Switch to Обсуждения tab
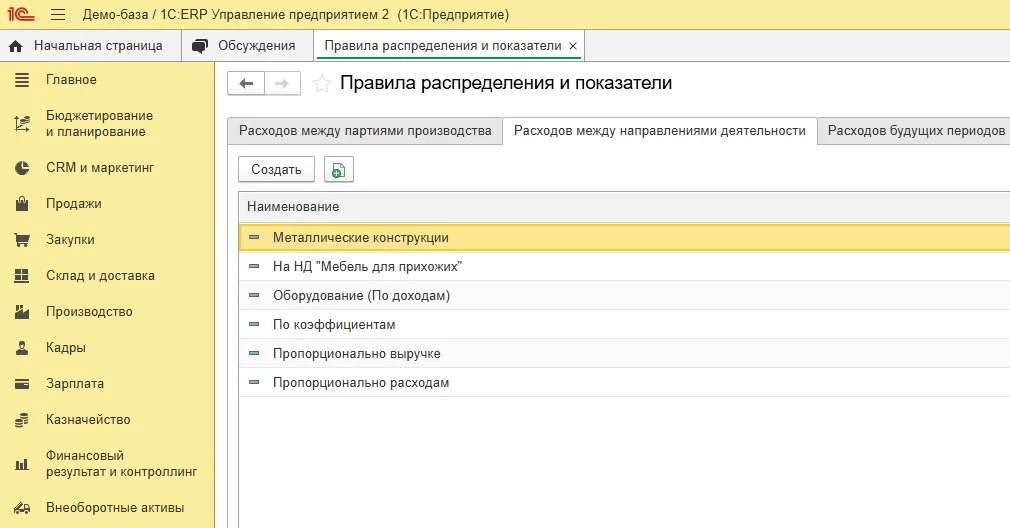 (x=247, y=46)
